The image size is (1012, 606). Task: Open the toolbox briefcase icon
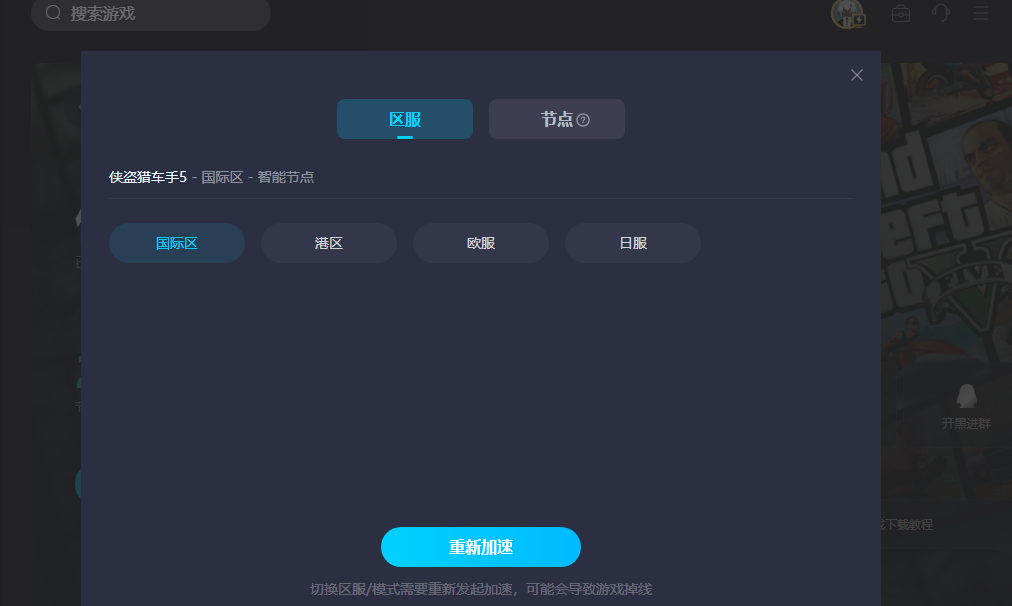pyautogui.click(x=901, y=14)
